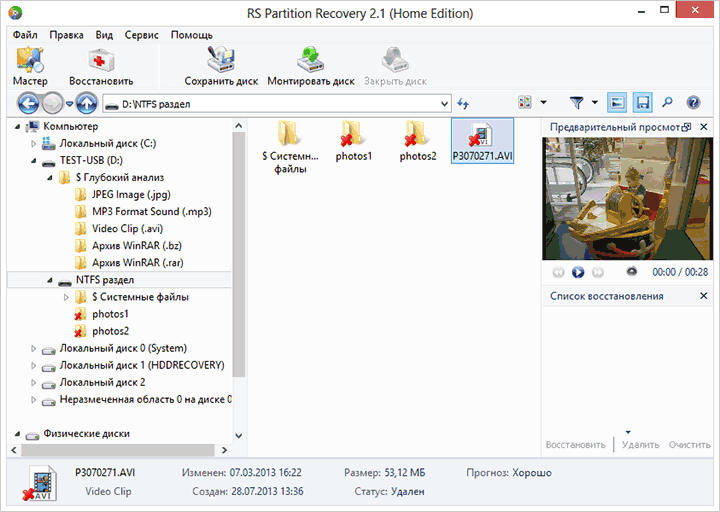
Task: Click the Восстановить toolbar icon
Action: click(101, 66)
